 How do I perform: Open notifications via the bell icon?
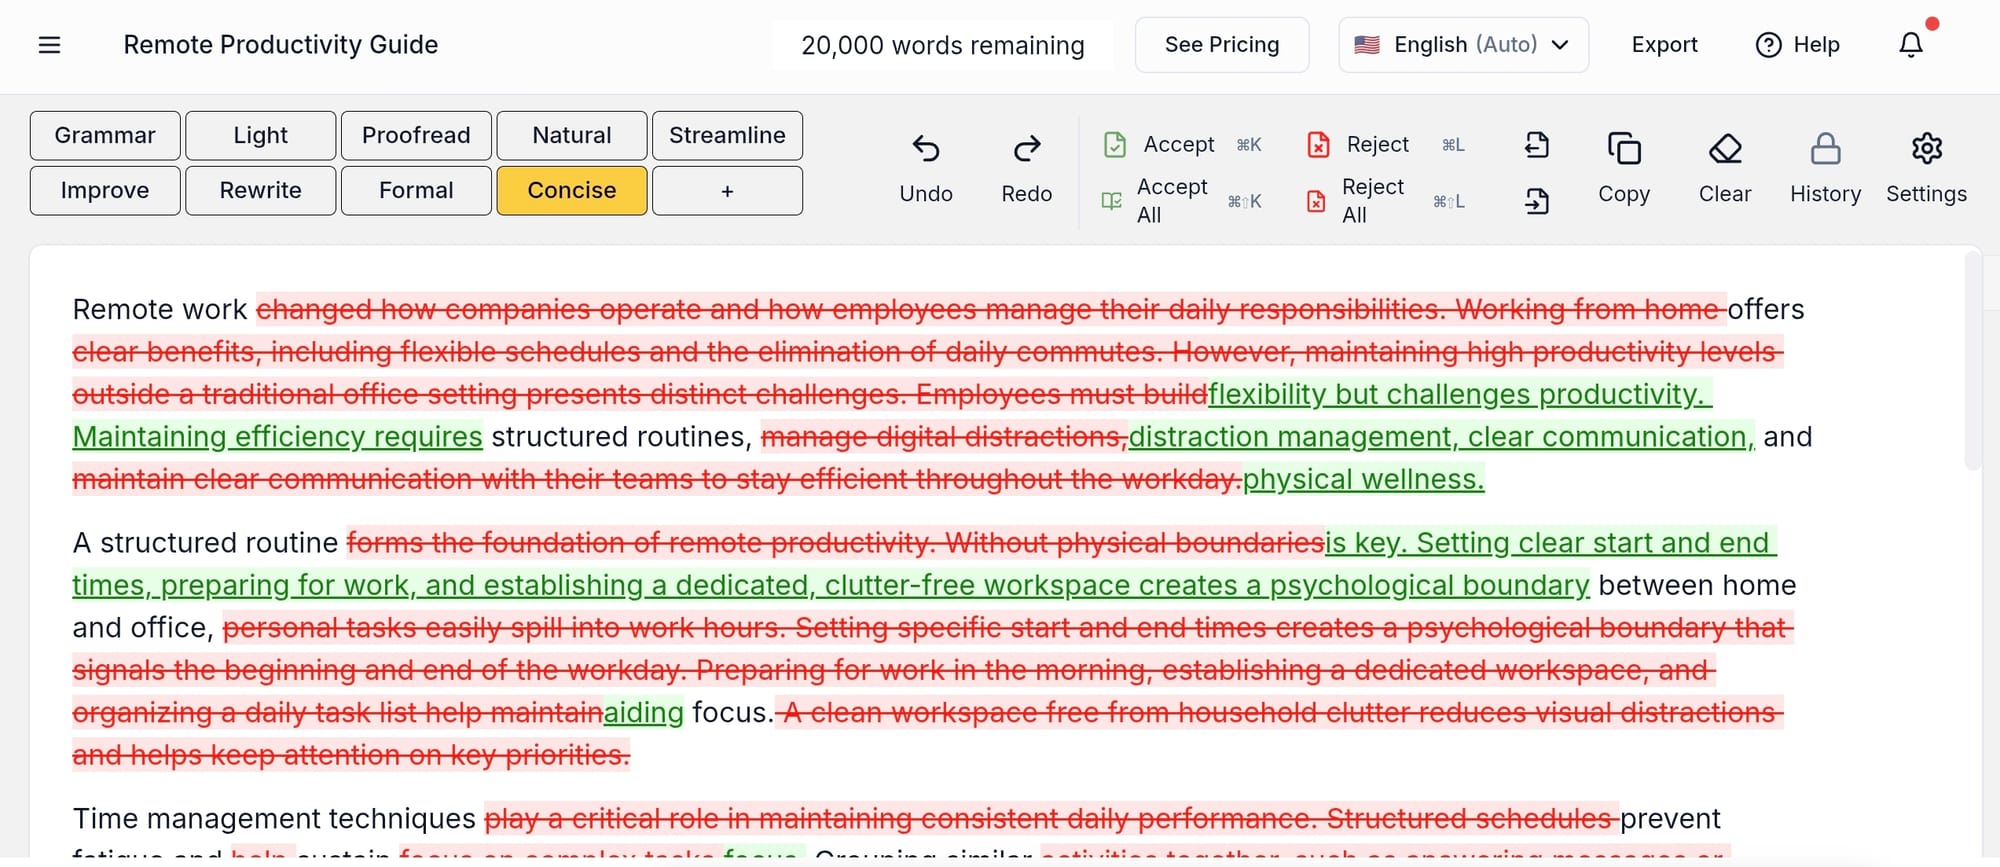[x=1911, y=45]
